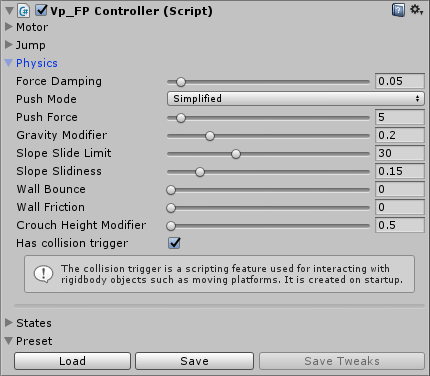Screen dimensions: 430x376
Task: Open the component help reference icon
Action: (x=398, y=10)
